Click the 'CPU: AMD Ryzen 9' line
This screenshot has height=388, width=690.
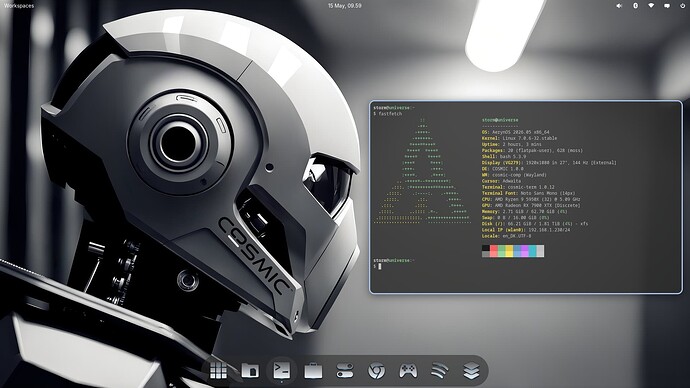pos(531,200)
